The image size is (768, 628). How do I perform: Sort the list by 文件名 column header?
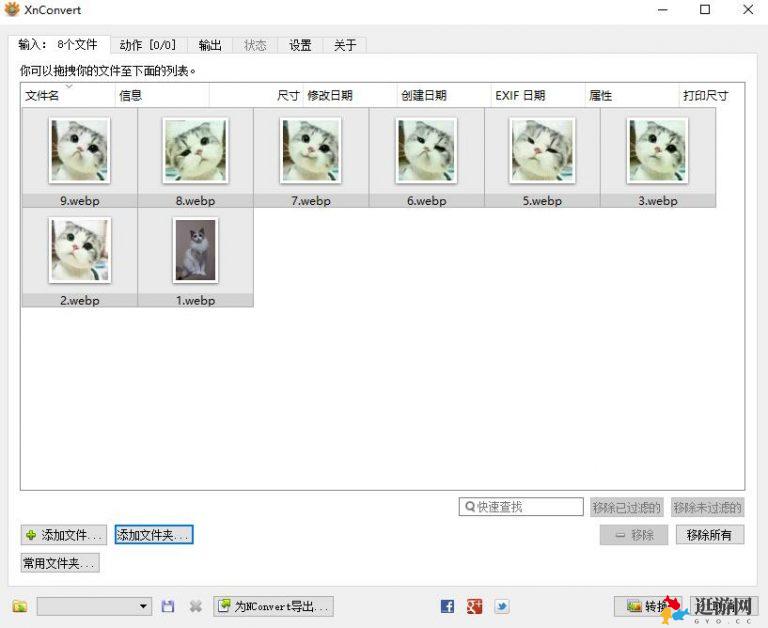[x=42, y=96]
